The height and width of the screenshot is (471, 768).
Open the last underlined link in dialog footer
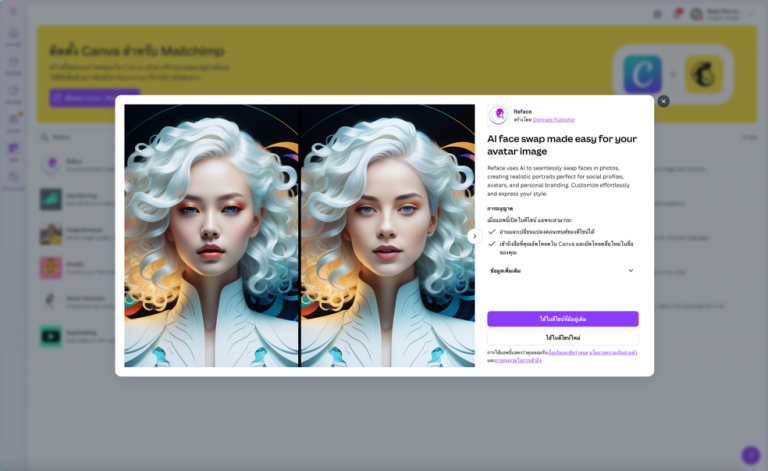(518, 360)
